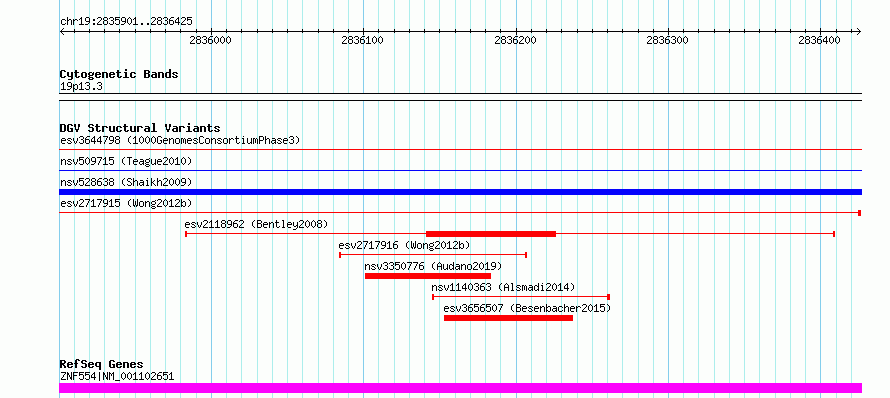
Task: Click the 2836200 ruler position label
Action: click(515, 40)
